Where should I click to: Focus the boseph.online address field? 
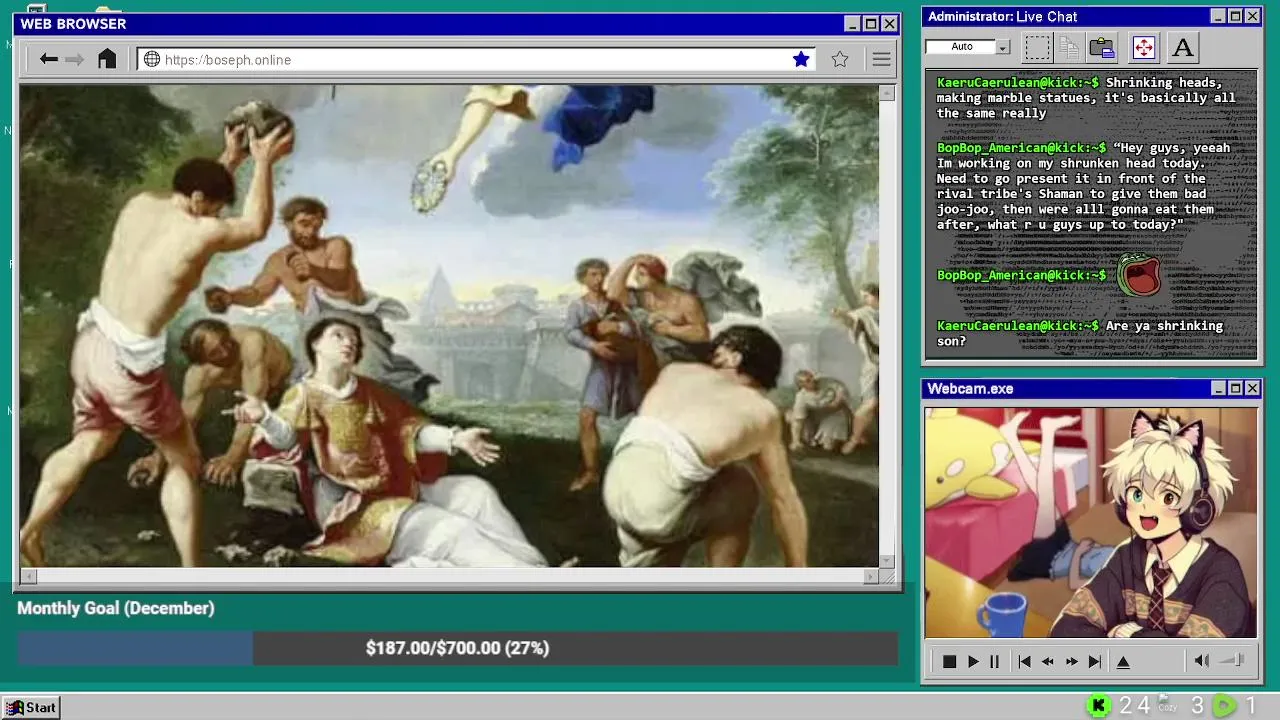(475, 59)
